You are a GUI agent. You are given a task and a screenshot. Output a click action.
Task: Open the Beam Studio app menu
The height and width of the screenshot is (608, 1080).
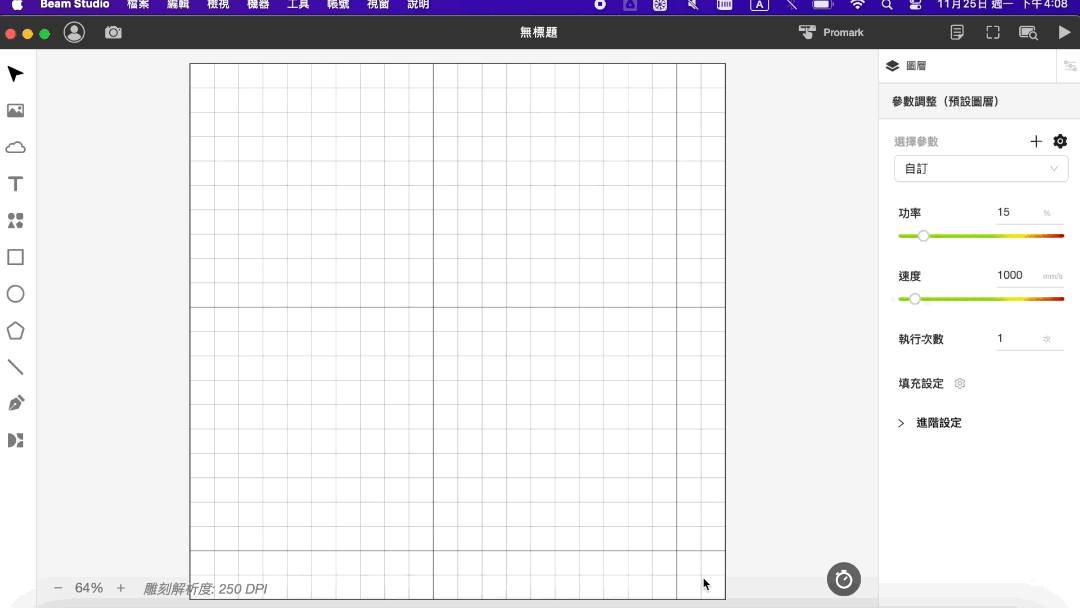74,4
